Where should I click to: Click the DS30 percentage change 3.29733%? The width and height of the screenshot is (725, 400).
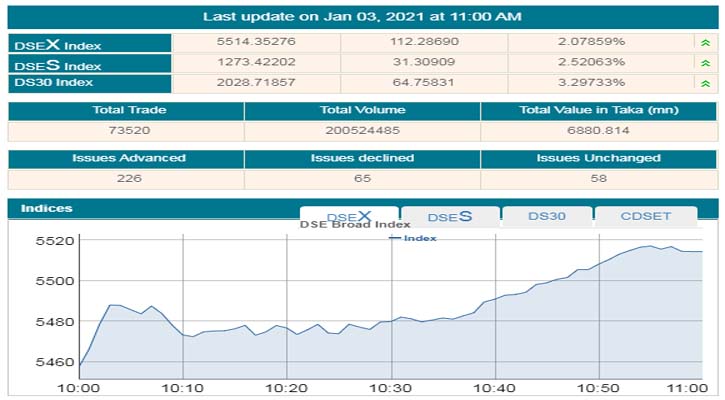click(598, 84)
